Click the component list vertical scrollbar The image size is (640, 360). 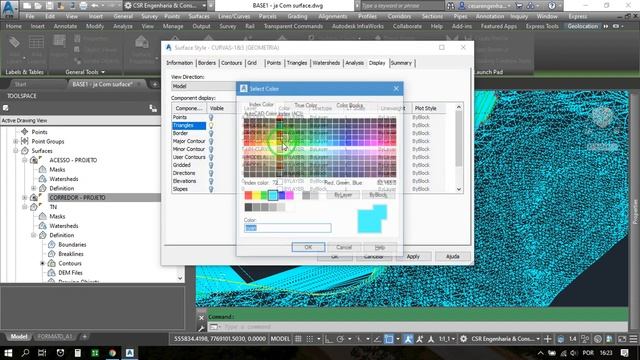point(459,148)
